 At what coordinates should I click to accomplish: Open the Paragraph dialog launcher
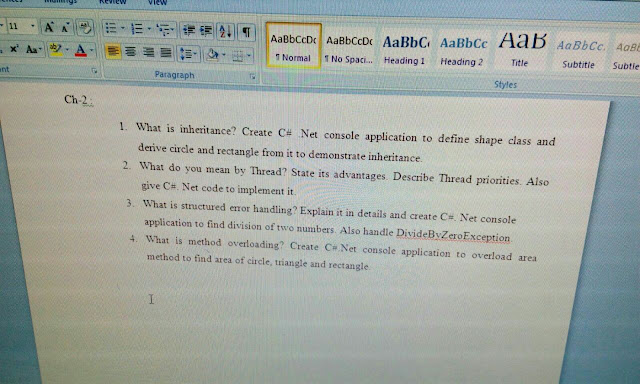coord(253,76)
